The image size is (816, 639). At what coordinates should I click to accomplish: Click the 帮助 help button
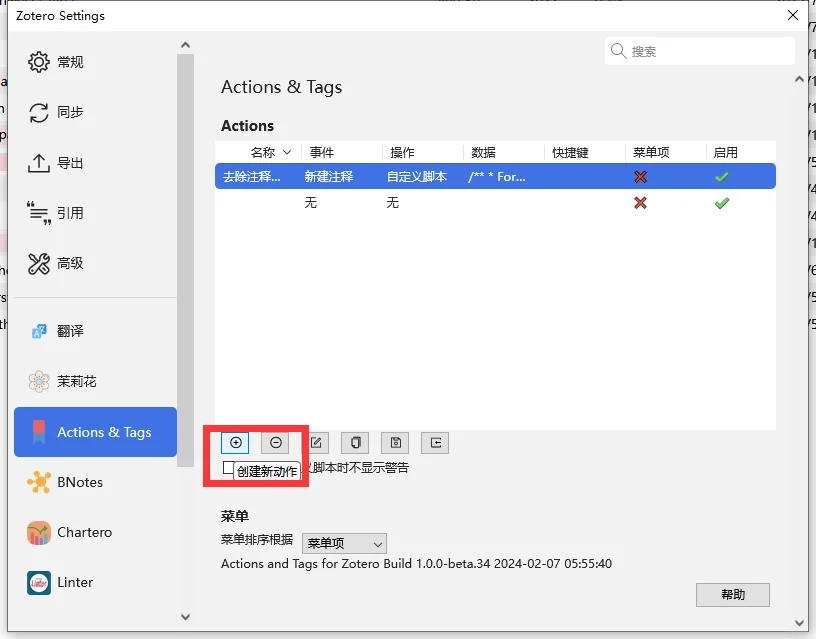733,594
